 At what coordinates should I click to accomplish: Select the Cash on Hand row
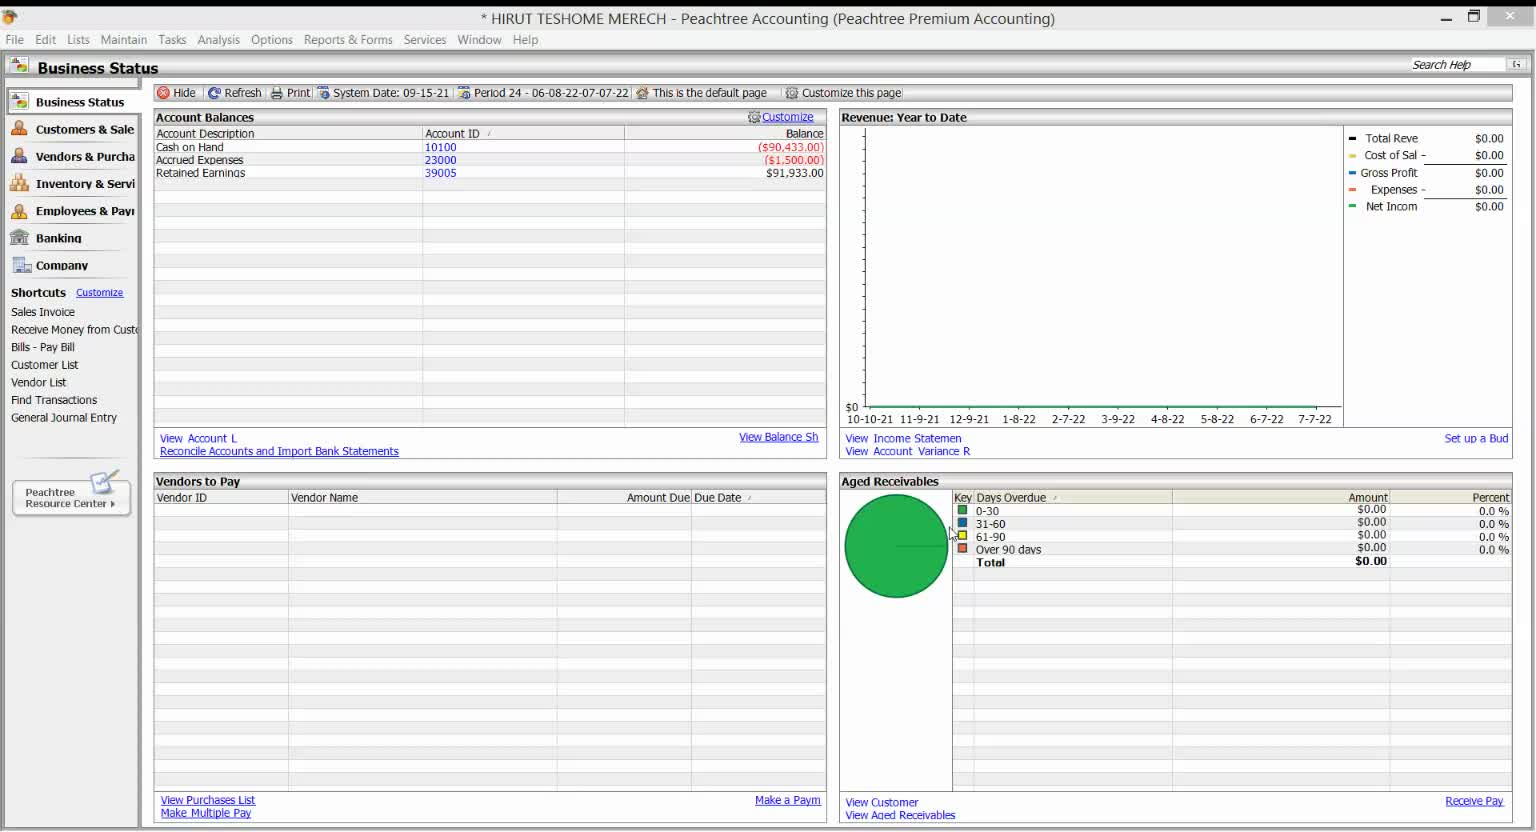(x=490, y=147)
